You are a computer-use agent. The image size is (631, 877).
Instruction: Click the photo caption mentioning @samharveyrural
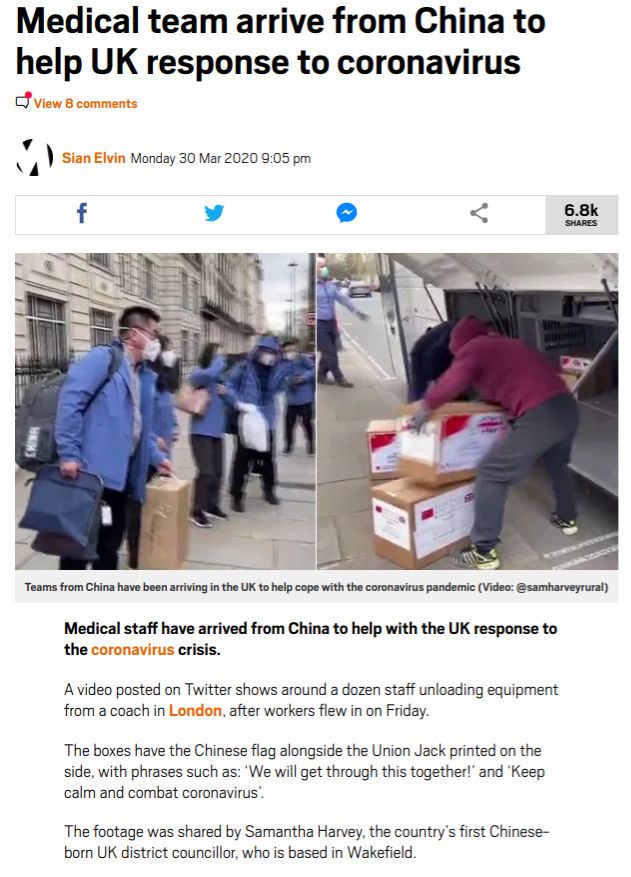coord(317,587)
